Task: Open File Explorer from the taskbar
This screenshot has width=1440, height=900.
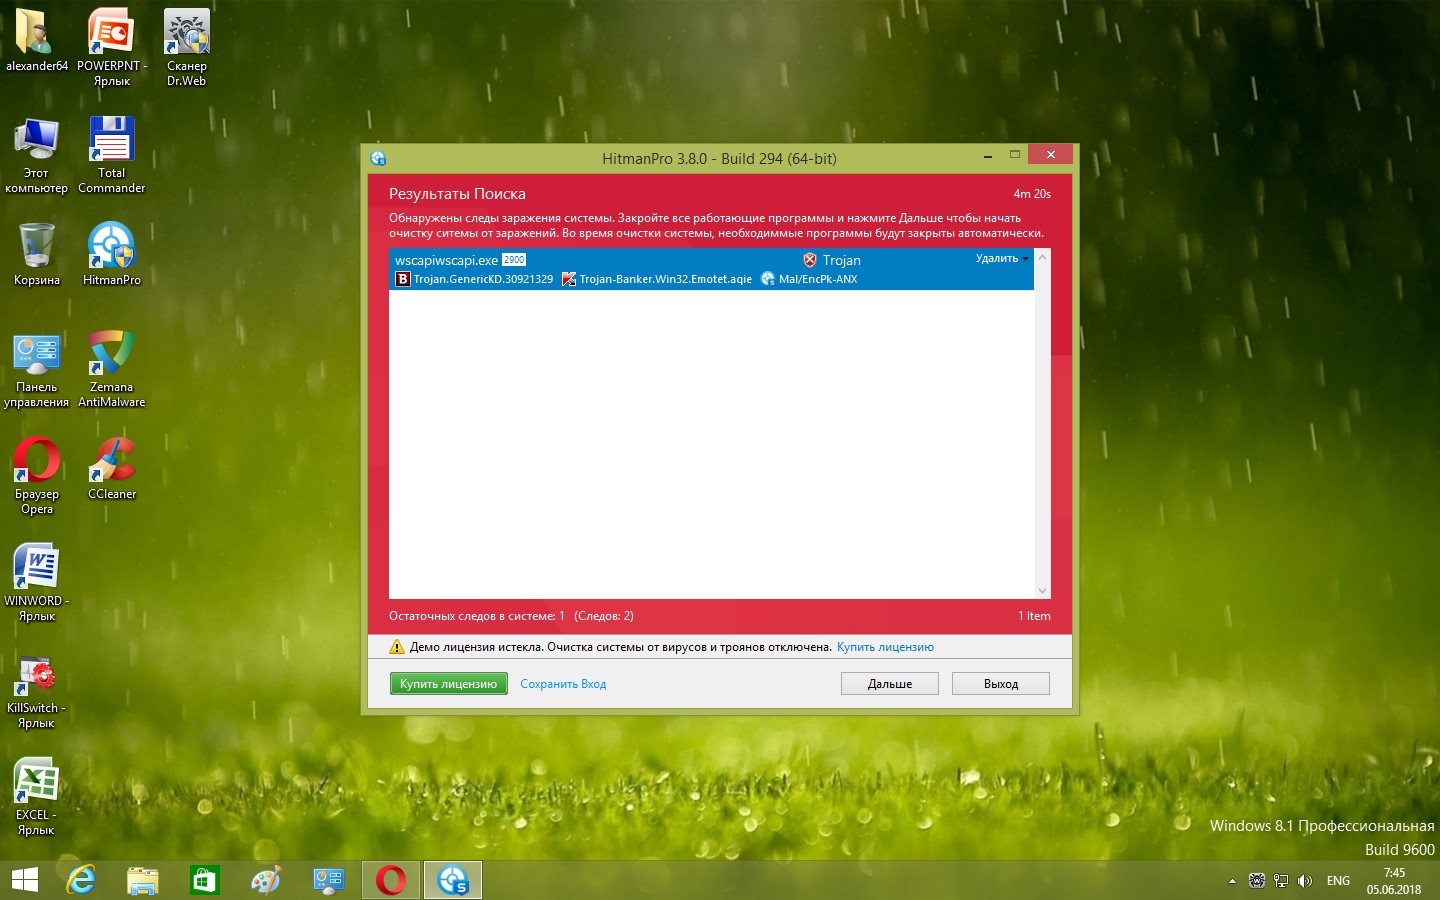Action: [x=143, y=880]
